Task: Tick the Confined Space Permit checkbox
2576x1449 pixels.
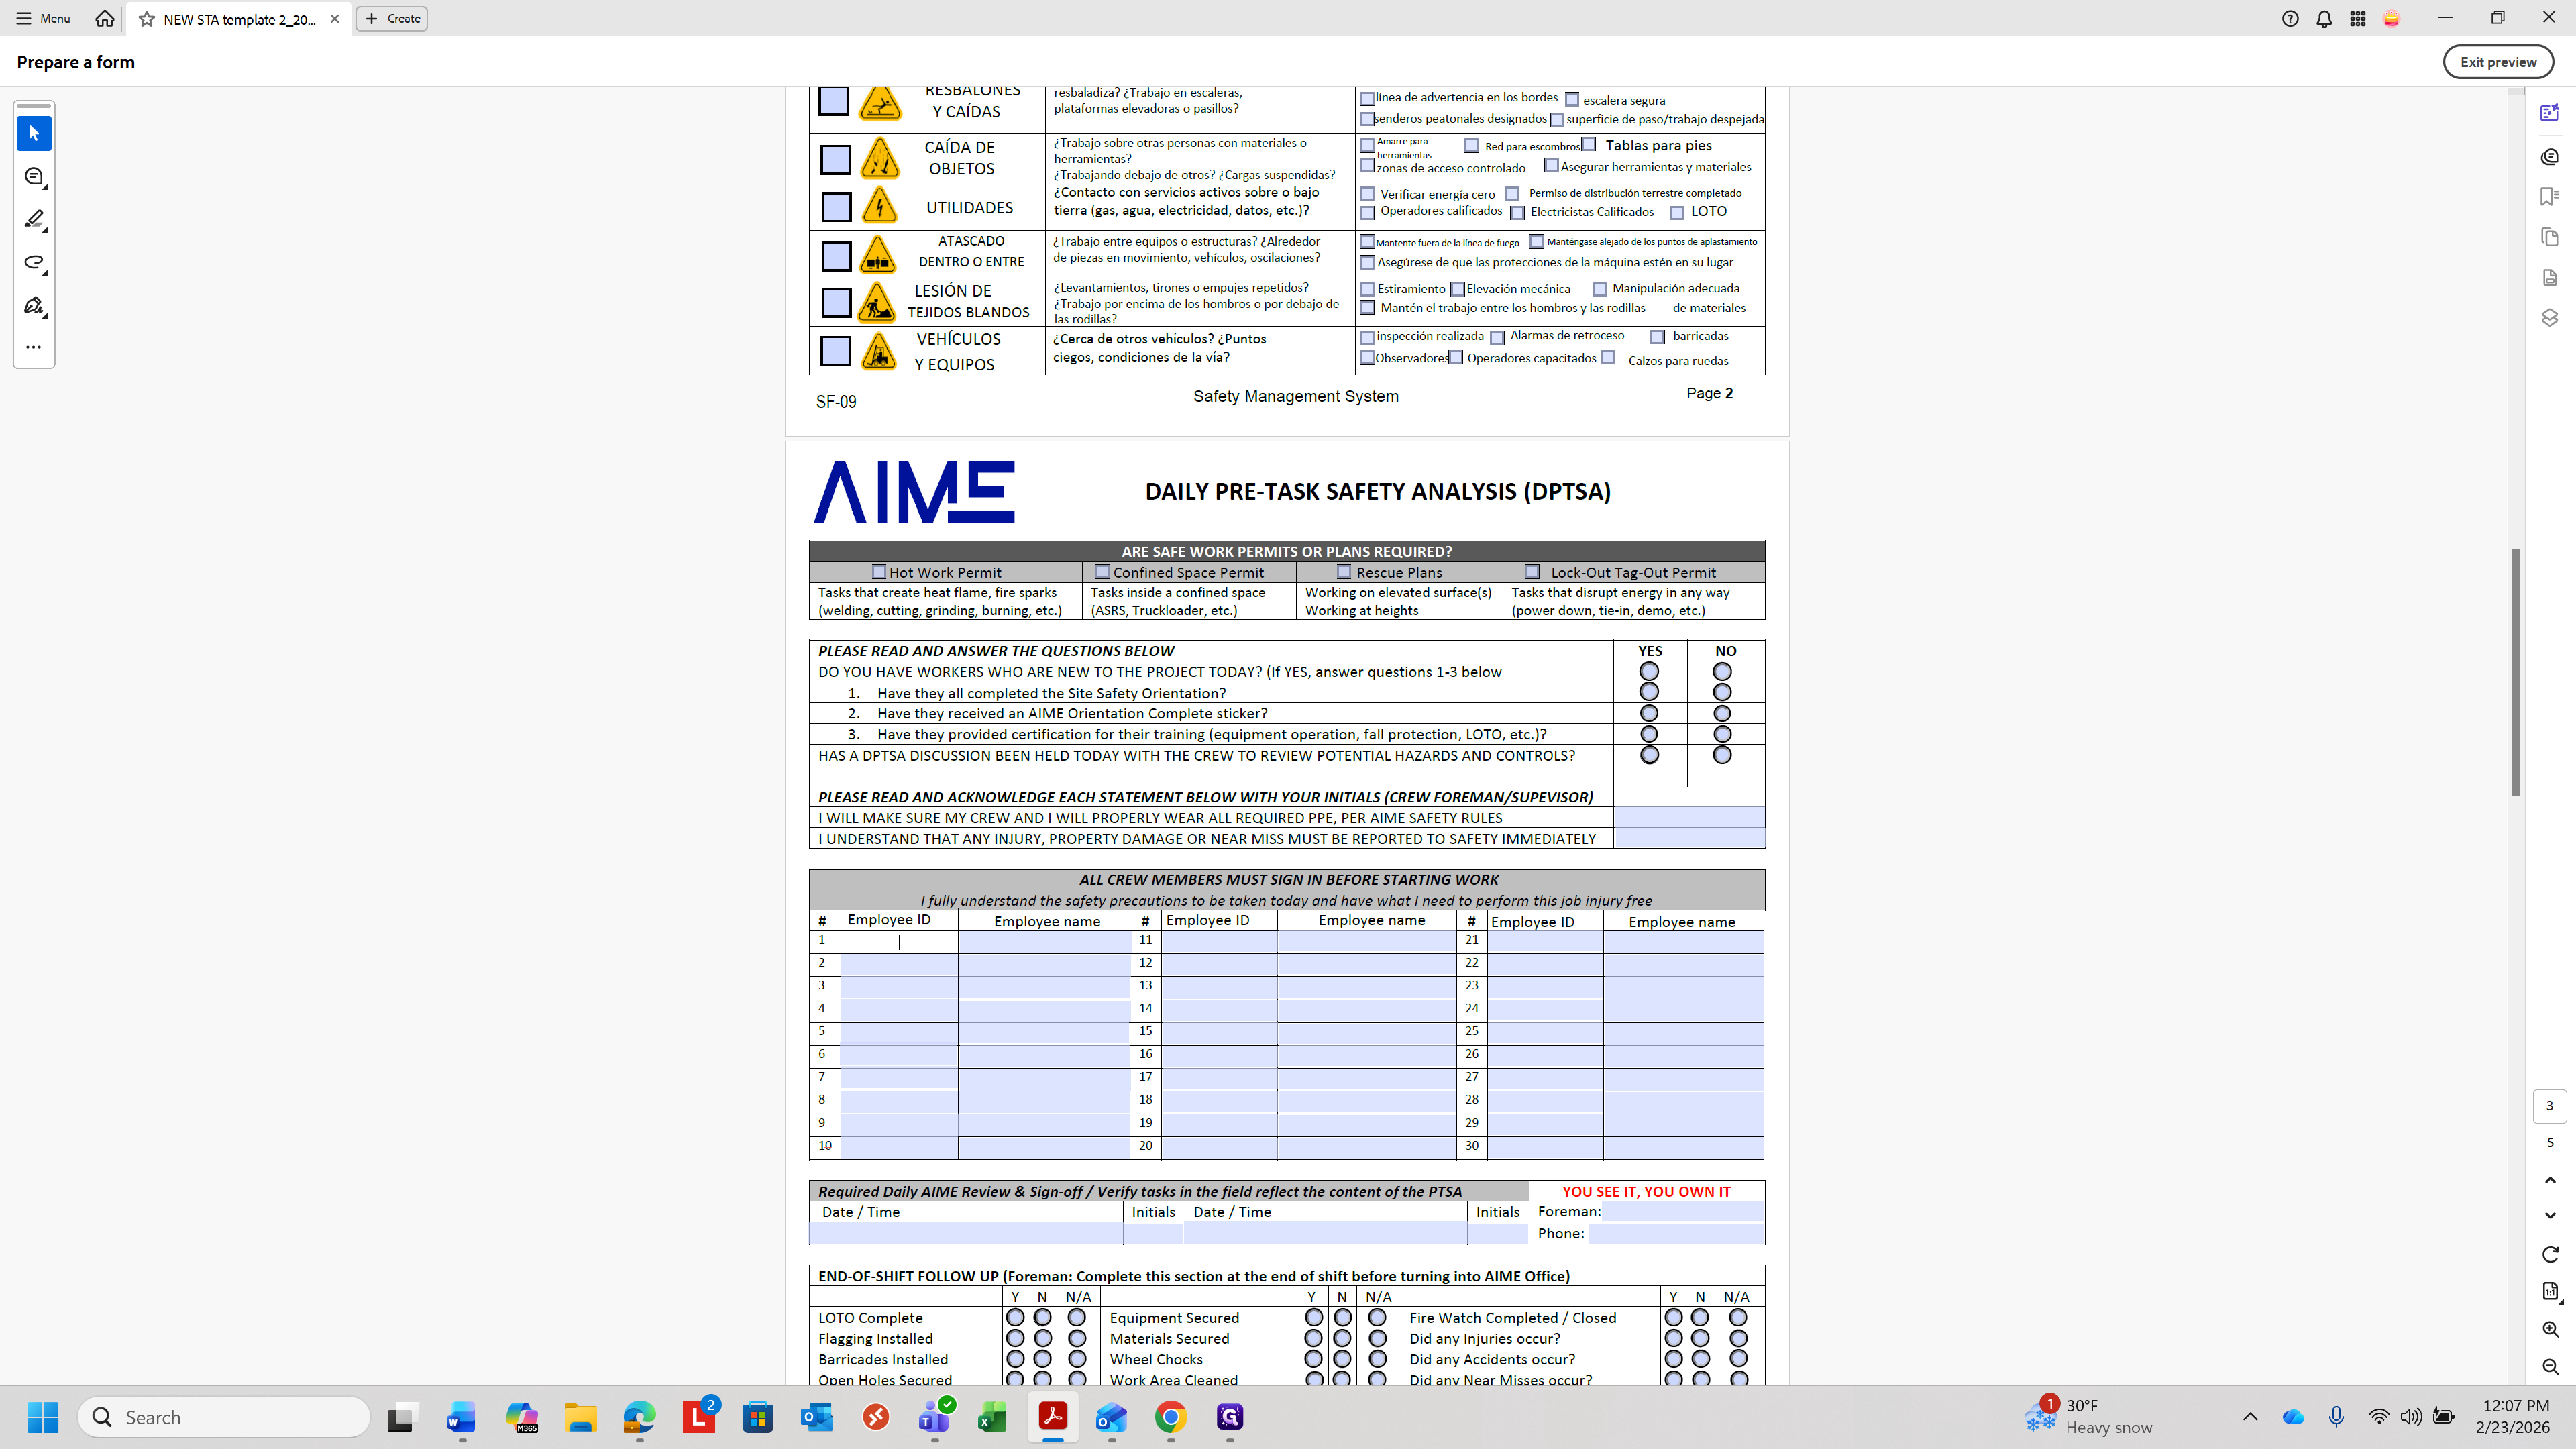Action: click(1102, 572)
